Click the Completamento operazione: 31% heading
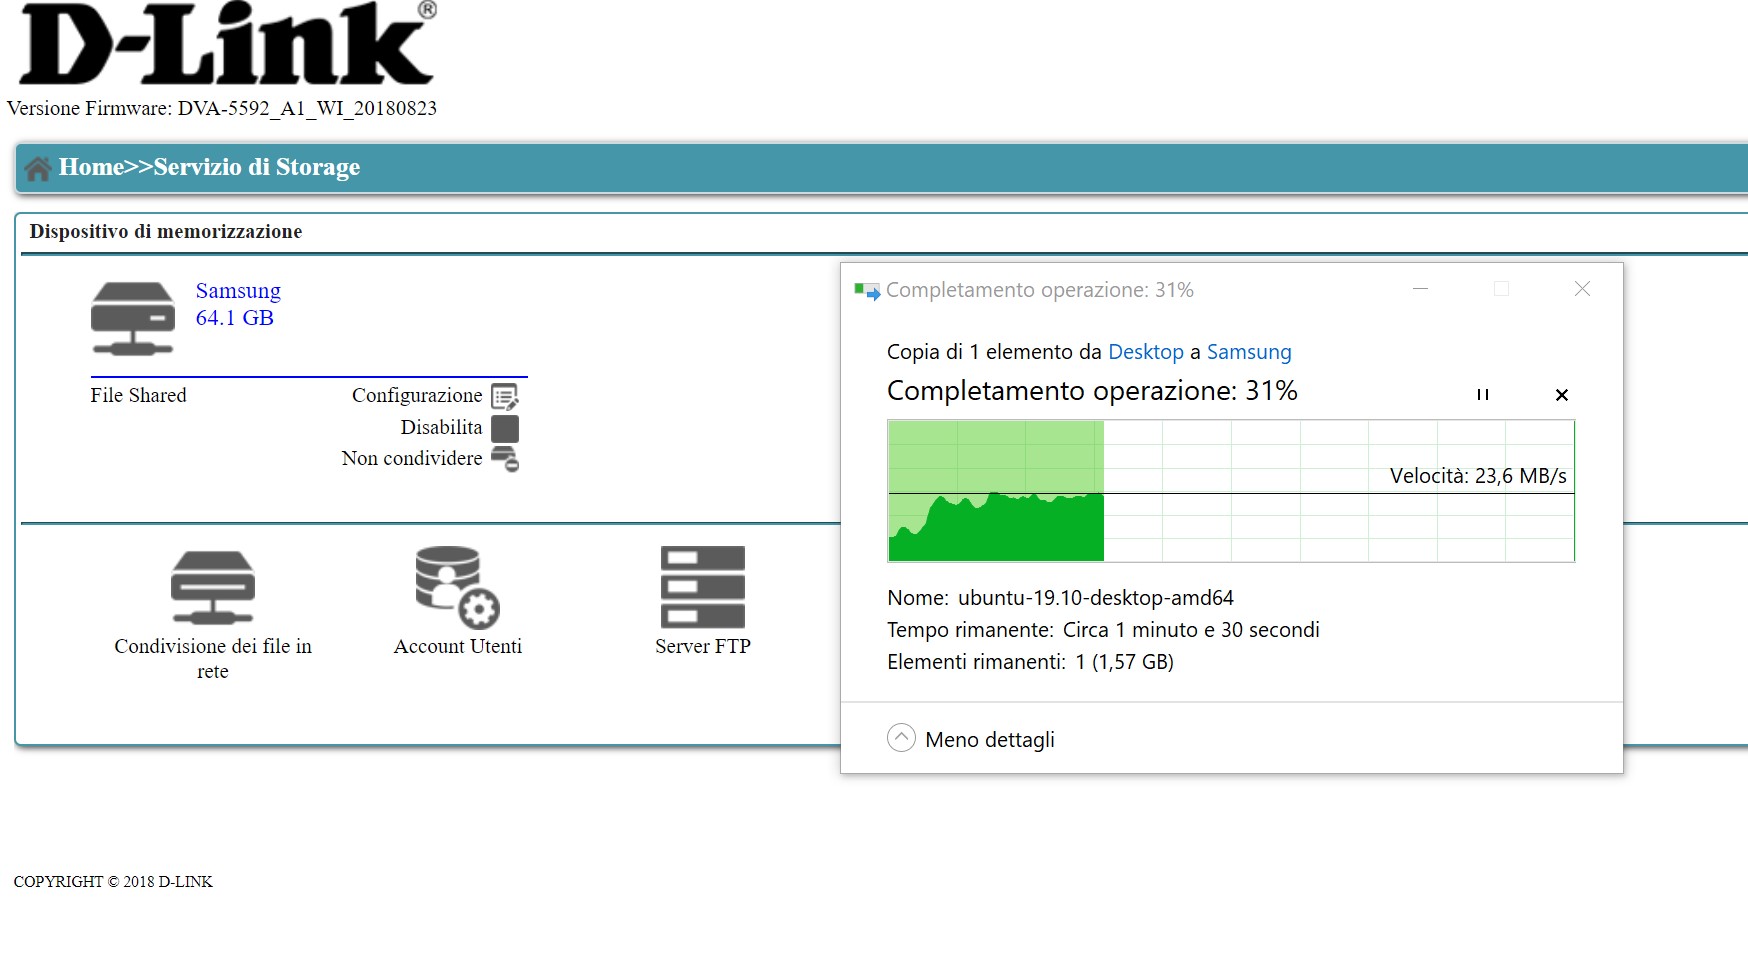 click(x=1092, y=391)
